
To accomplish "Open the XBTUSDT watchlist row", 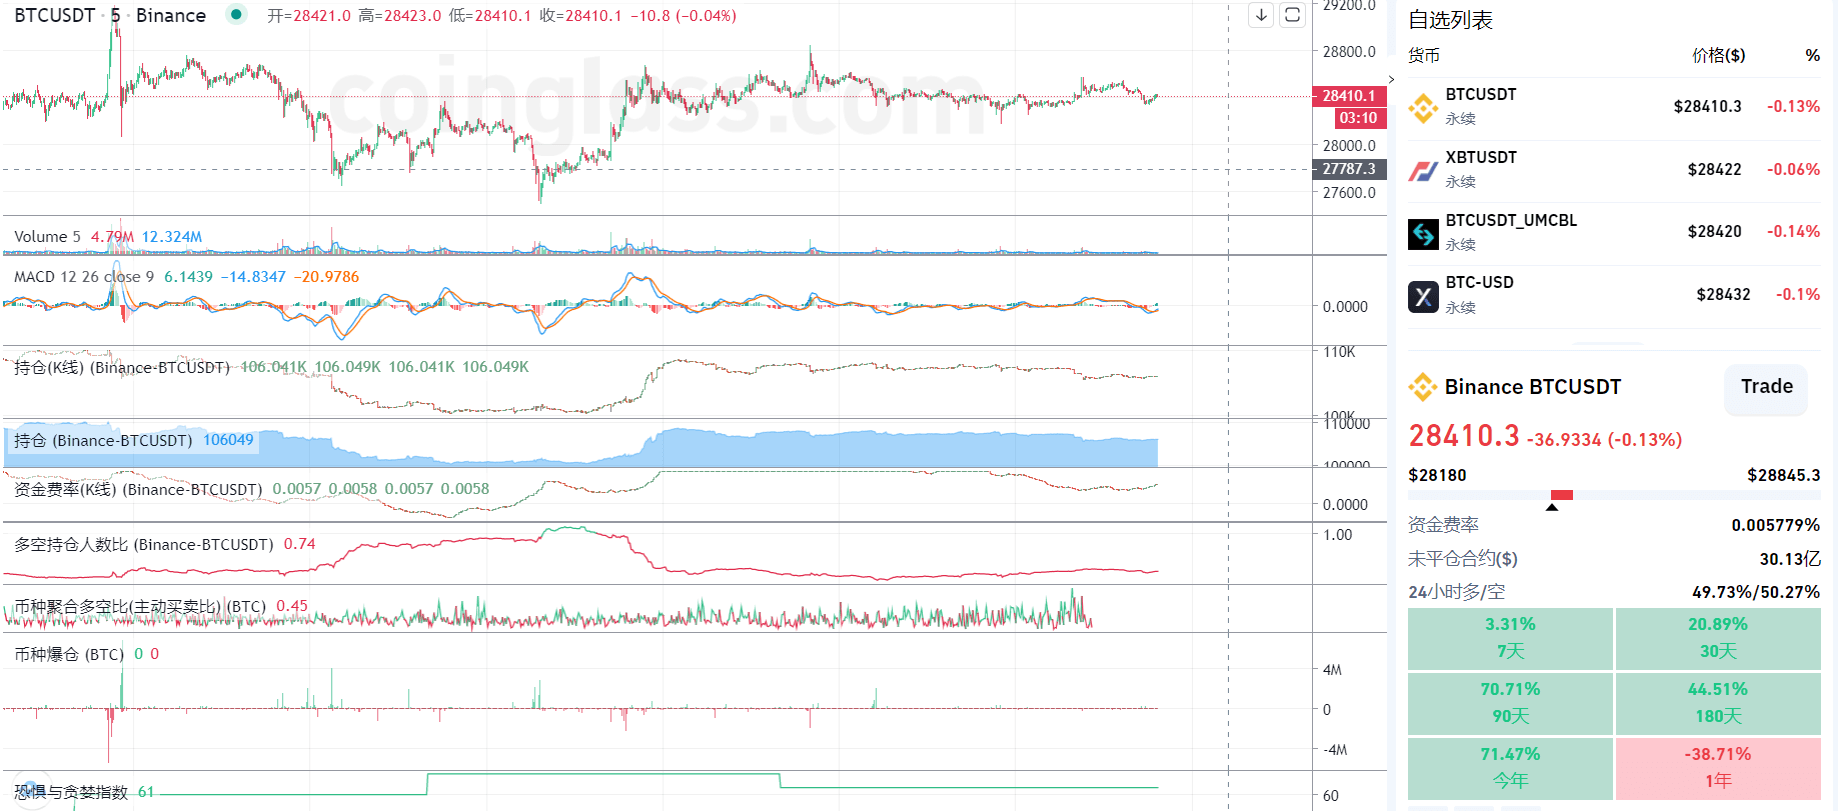I will point(1614,170).
